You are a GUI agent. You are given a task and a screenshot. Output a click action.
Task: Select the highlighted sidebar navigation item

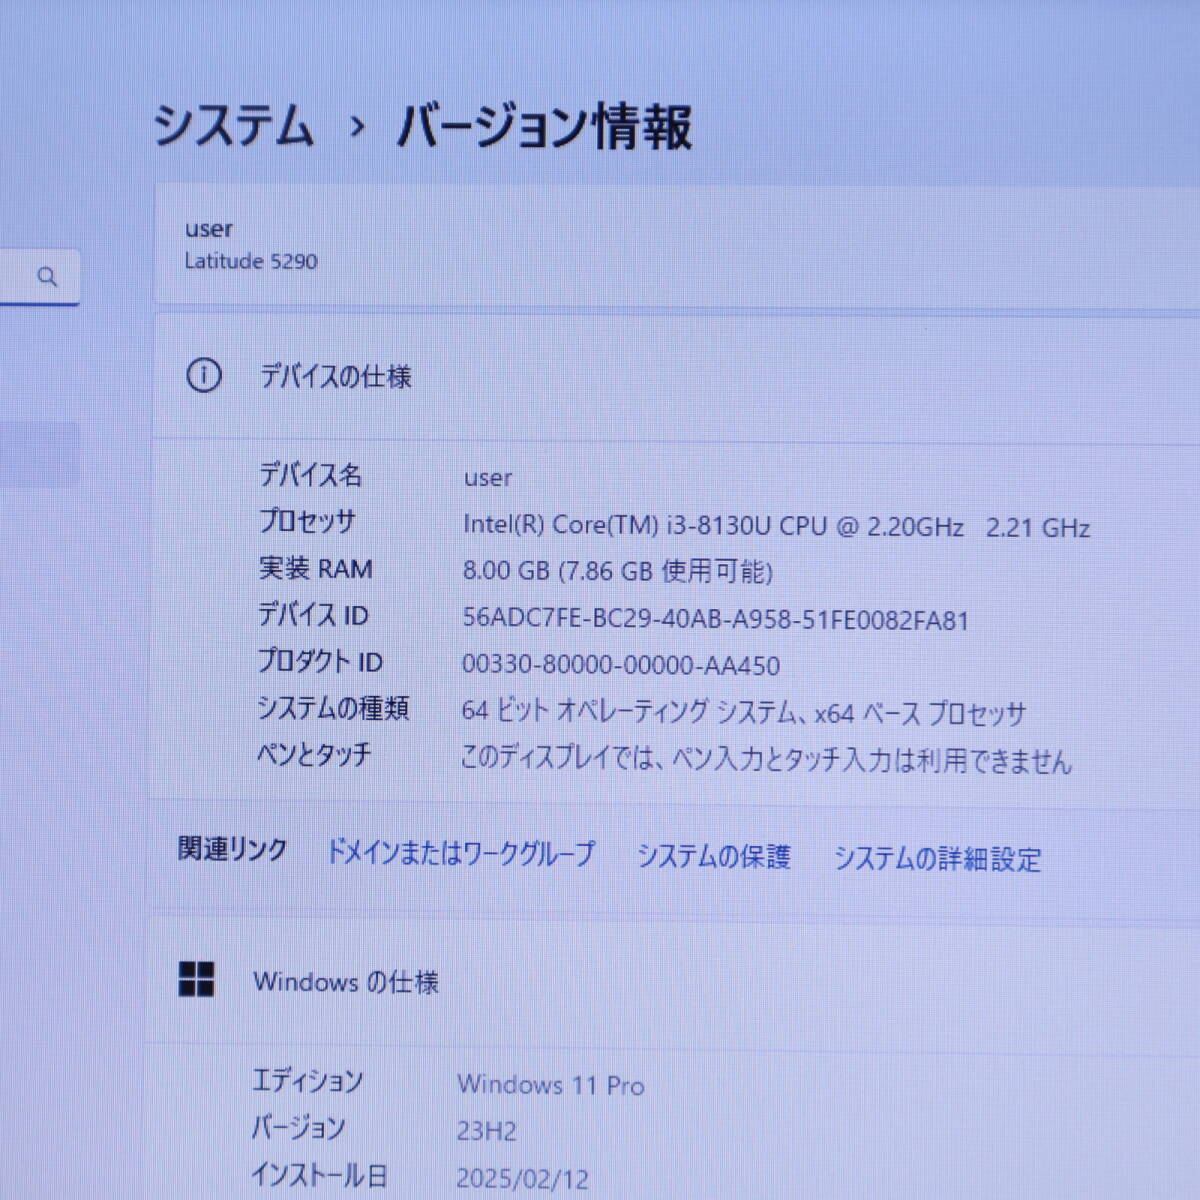[x=38, y=454]
